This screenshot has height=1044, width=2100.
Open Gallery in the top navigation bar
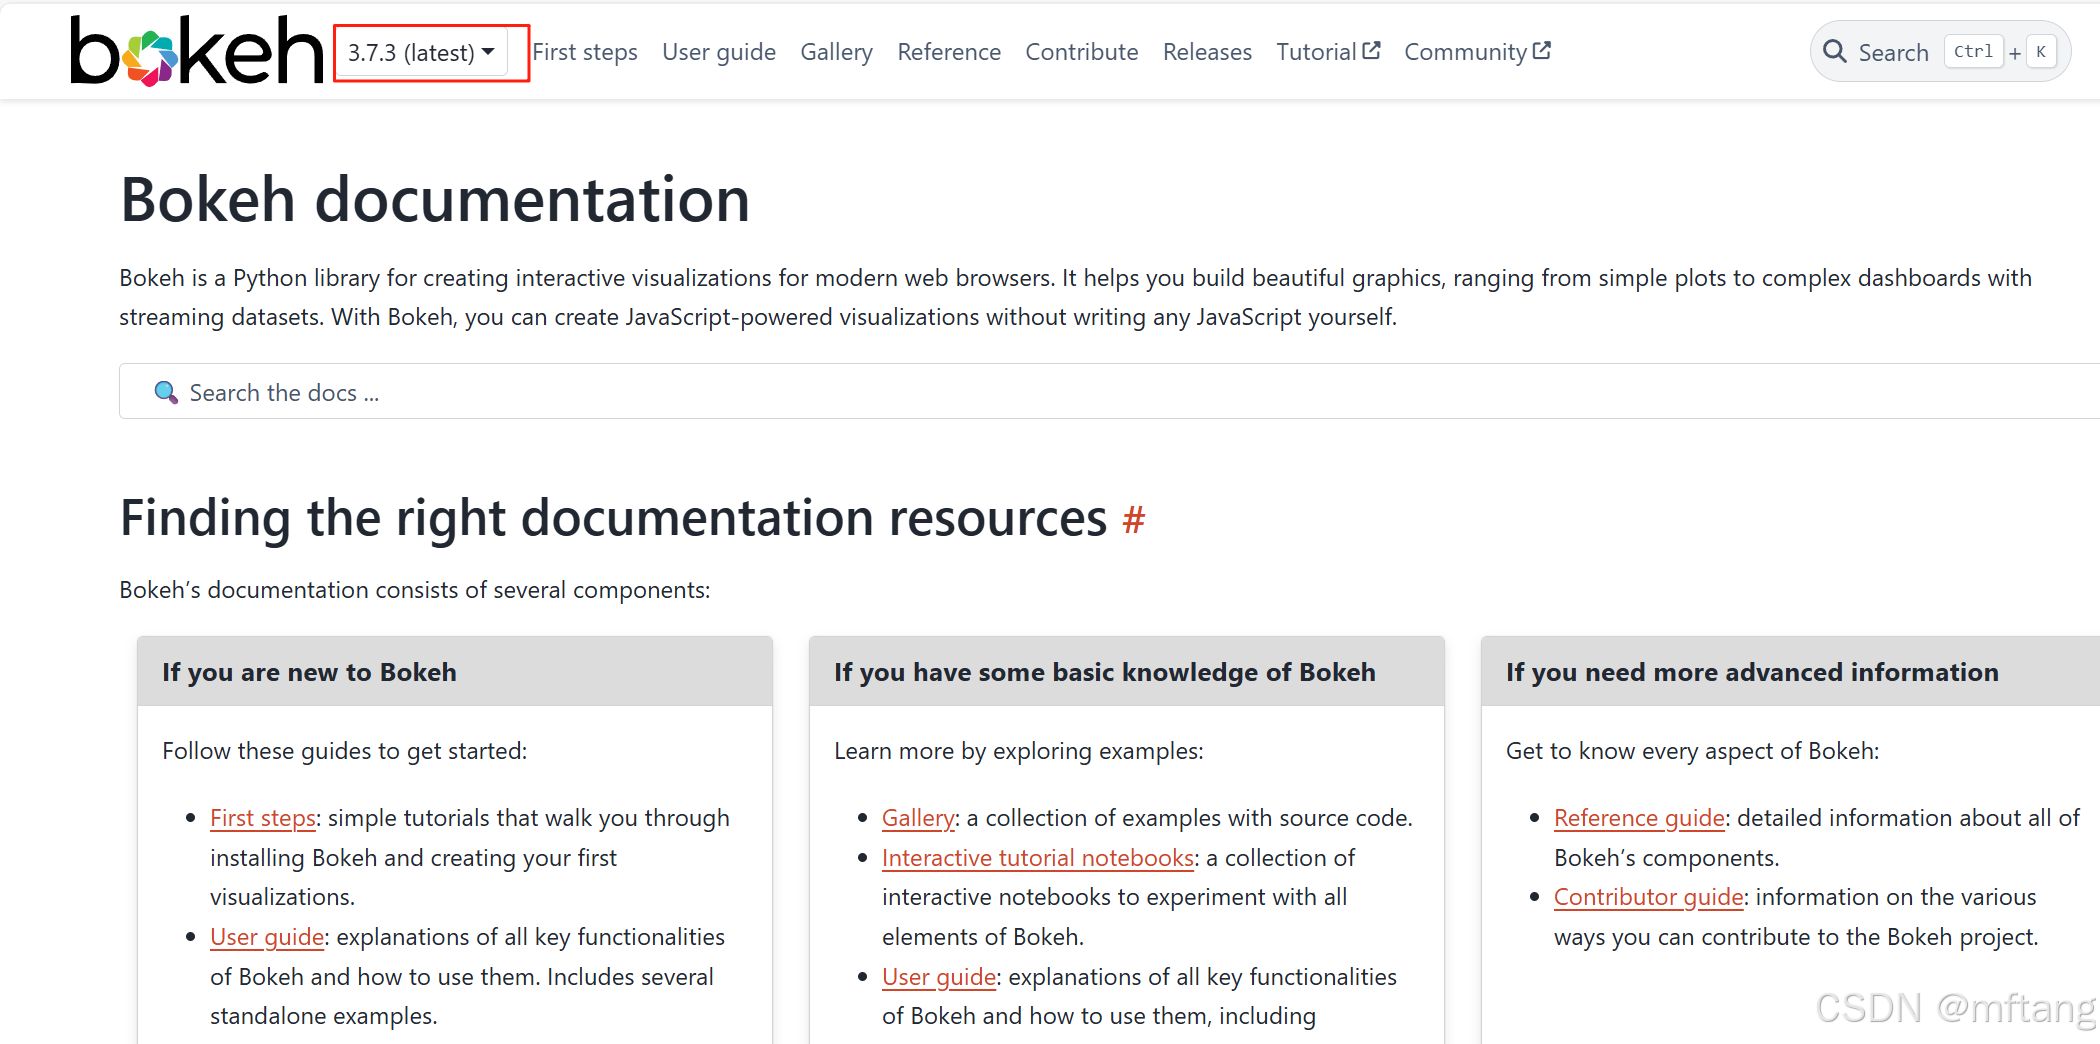pyautogui.click(x=836, y=52)
